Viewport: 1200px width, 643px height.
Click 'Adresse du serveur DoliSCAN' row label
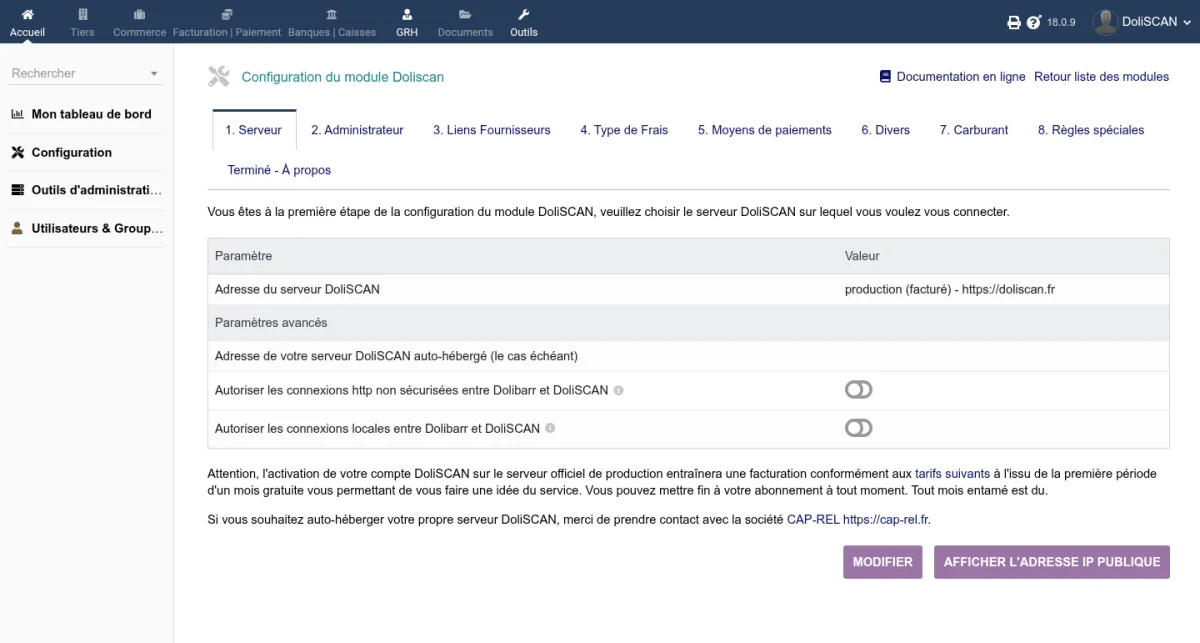pyautogui.click(x=297, y=289)
